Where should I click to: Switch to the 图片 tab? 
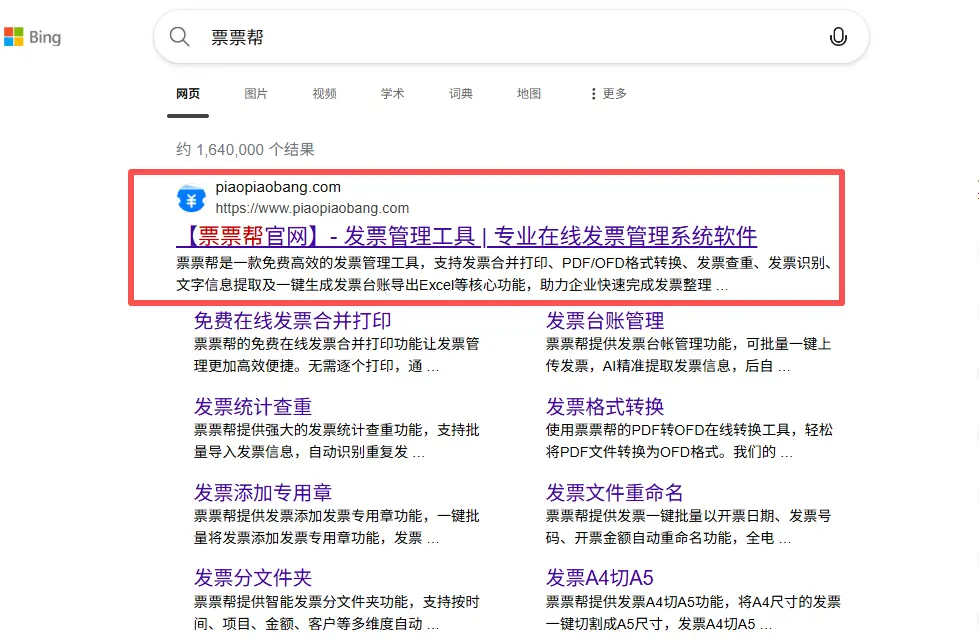point(256,93)
